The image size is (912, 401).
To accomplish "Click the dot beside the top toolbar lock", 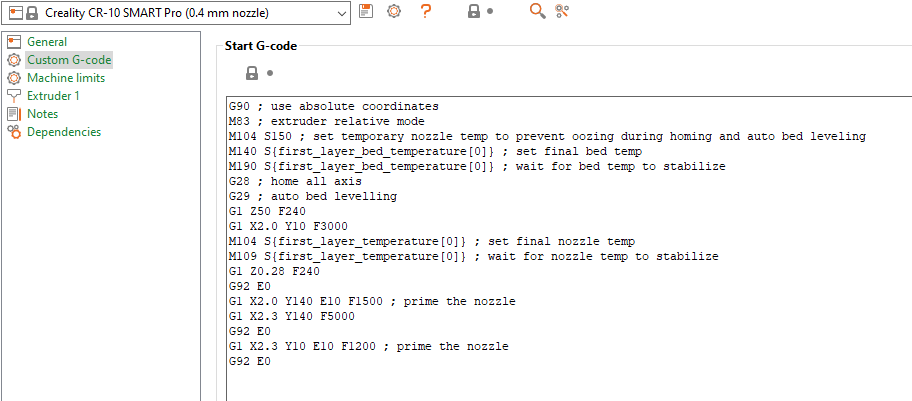I will (490, 12).
